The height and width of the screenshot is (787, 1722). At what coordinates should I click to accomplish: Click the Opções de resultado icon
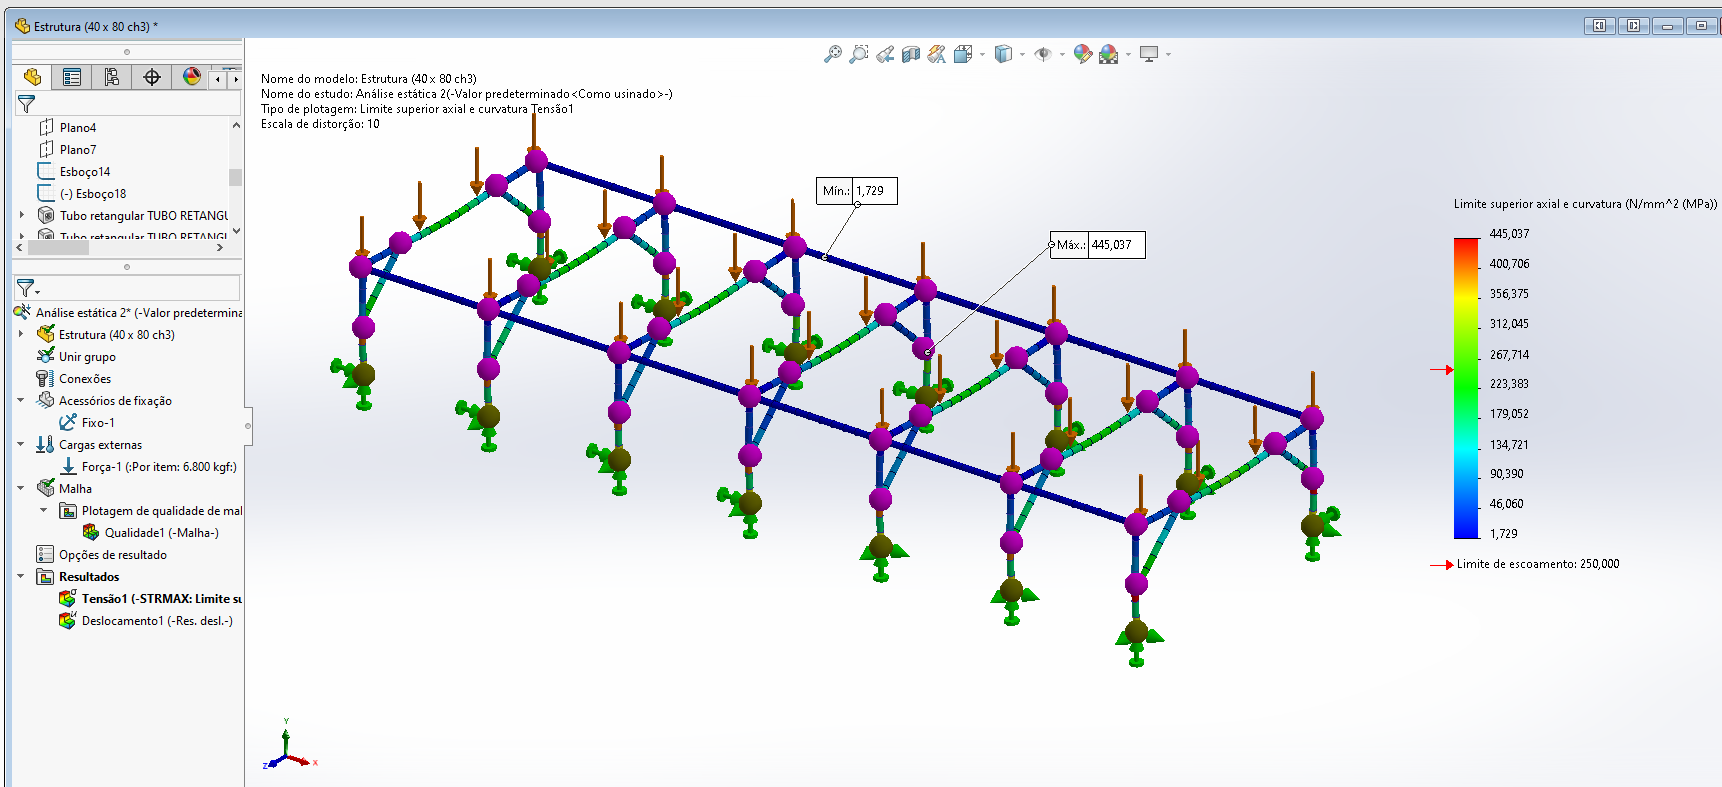point(45,554)
